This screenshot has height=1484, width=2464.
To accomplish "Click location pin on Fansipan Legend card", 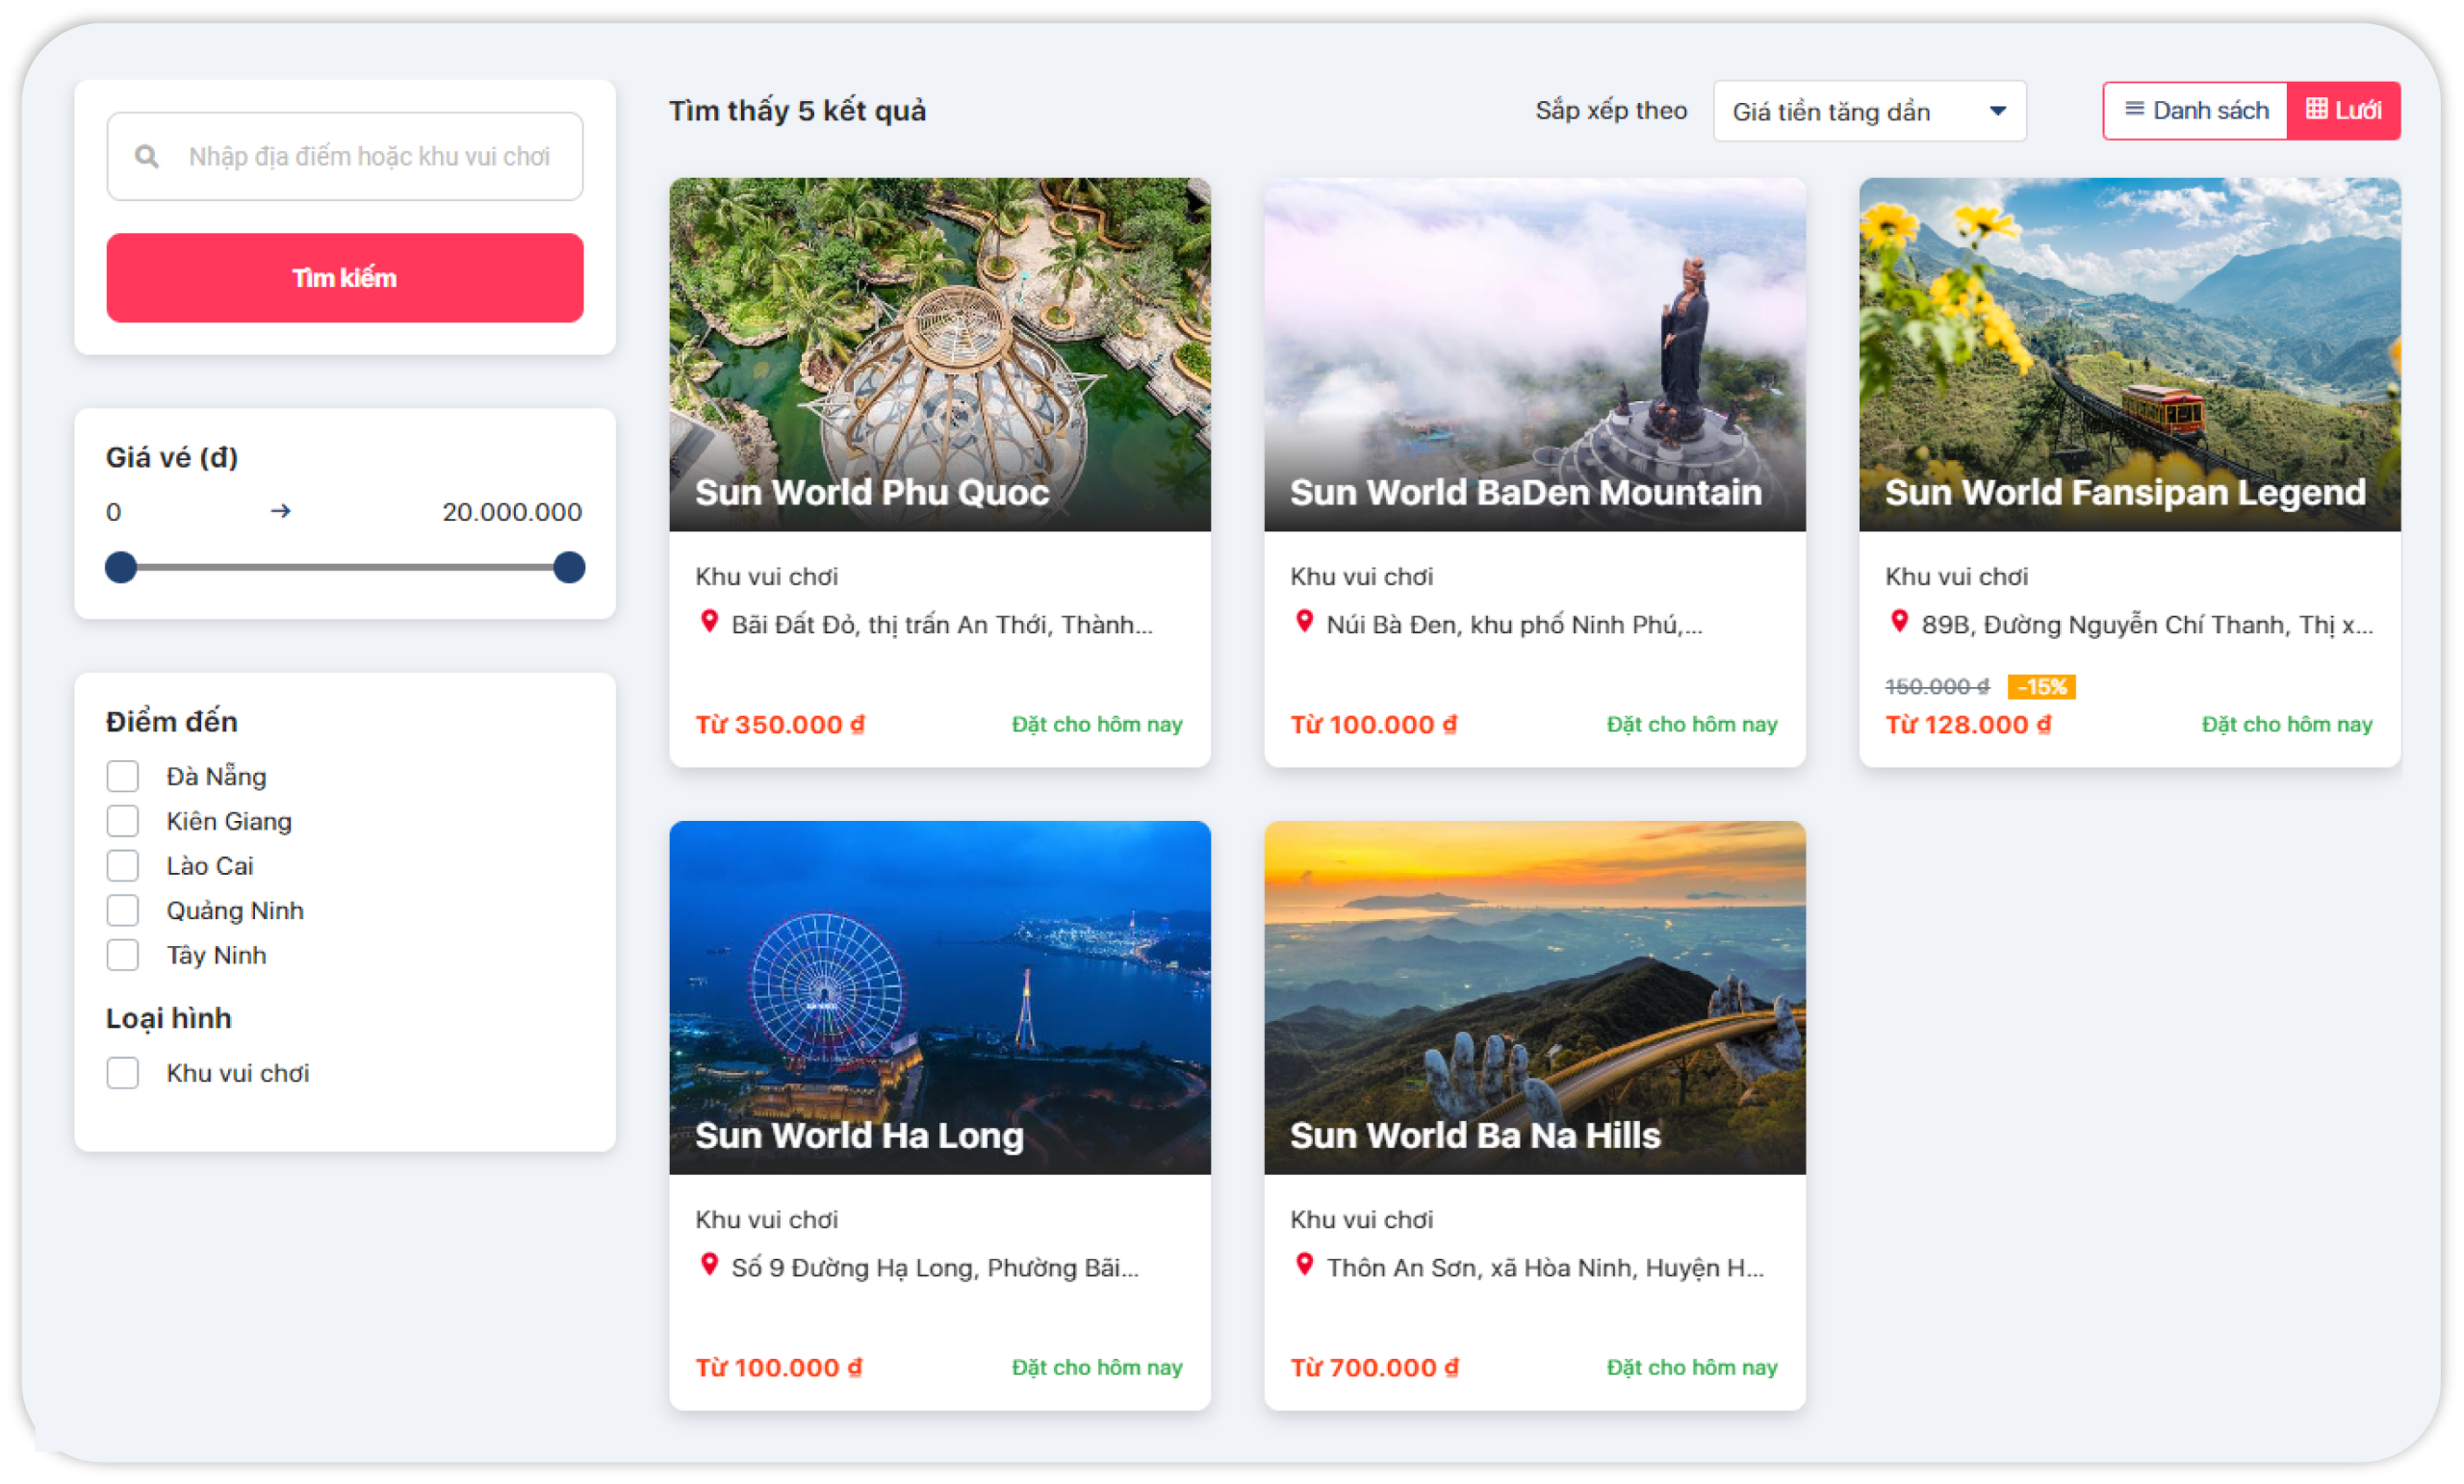I will pos(1899,622).
